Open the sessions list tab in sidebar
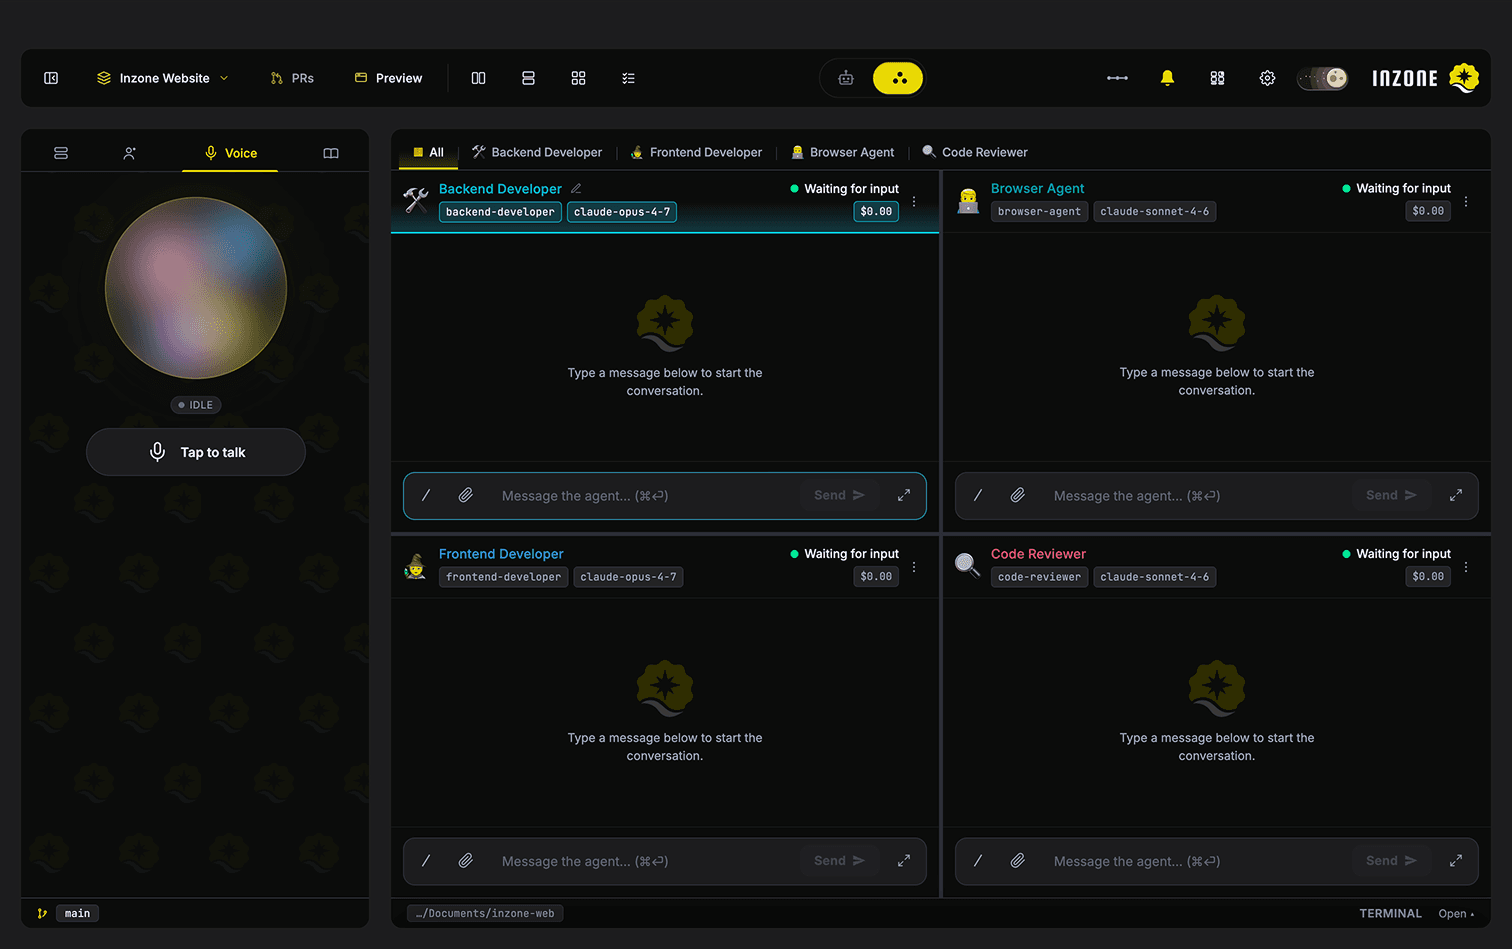The height and width of the screenshot is (949, 1512). pos(61,153)
